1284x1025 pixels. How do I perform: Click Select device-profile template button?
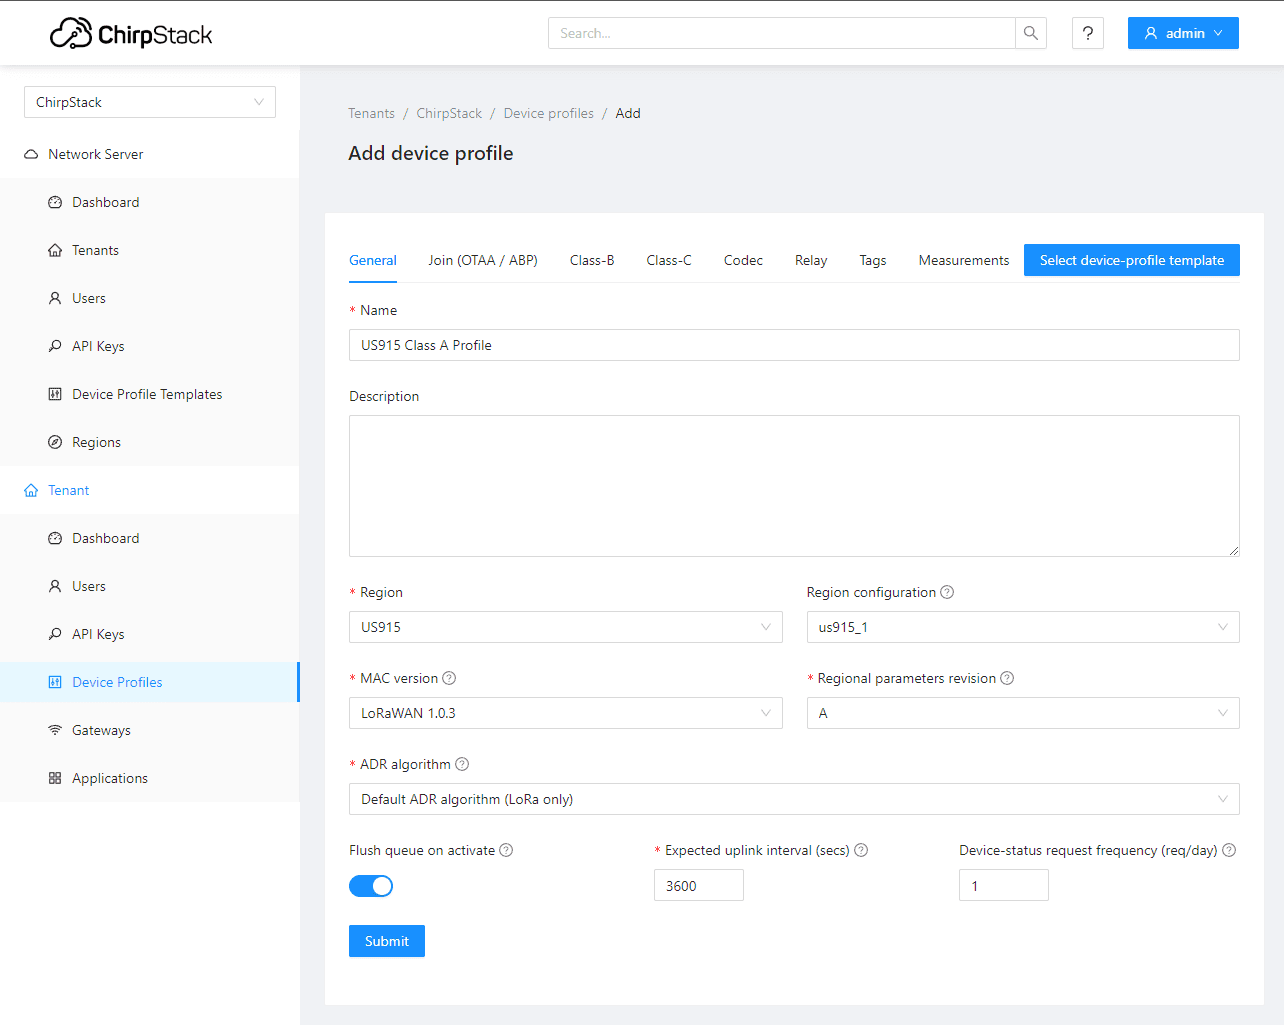pyautogui.click(x=1131, y=260)
